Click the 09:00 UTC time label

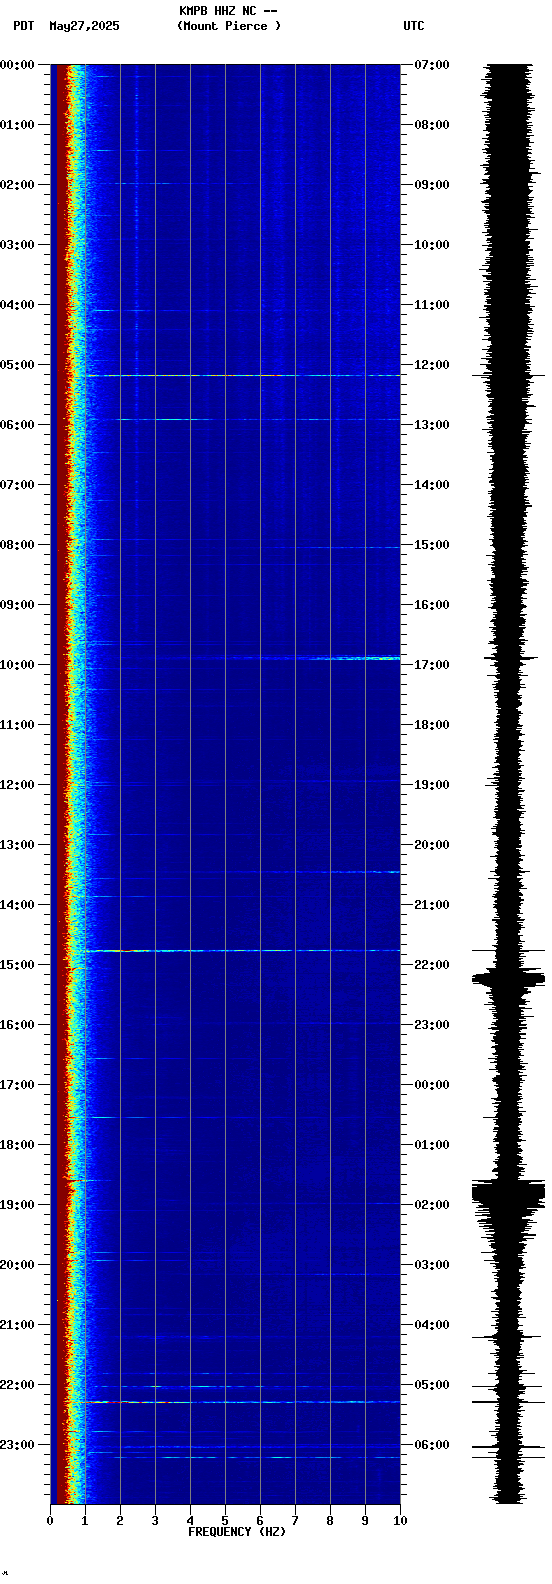coord(431,185)
